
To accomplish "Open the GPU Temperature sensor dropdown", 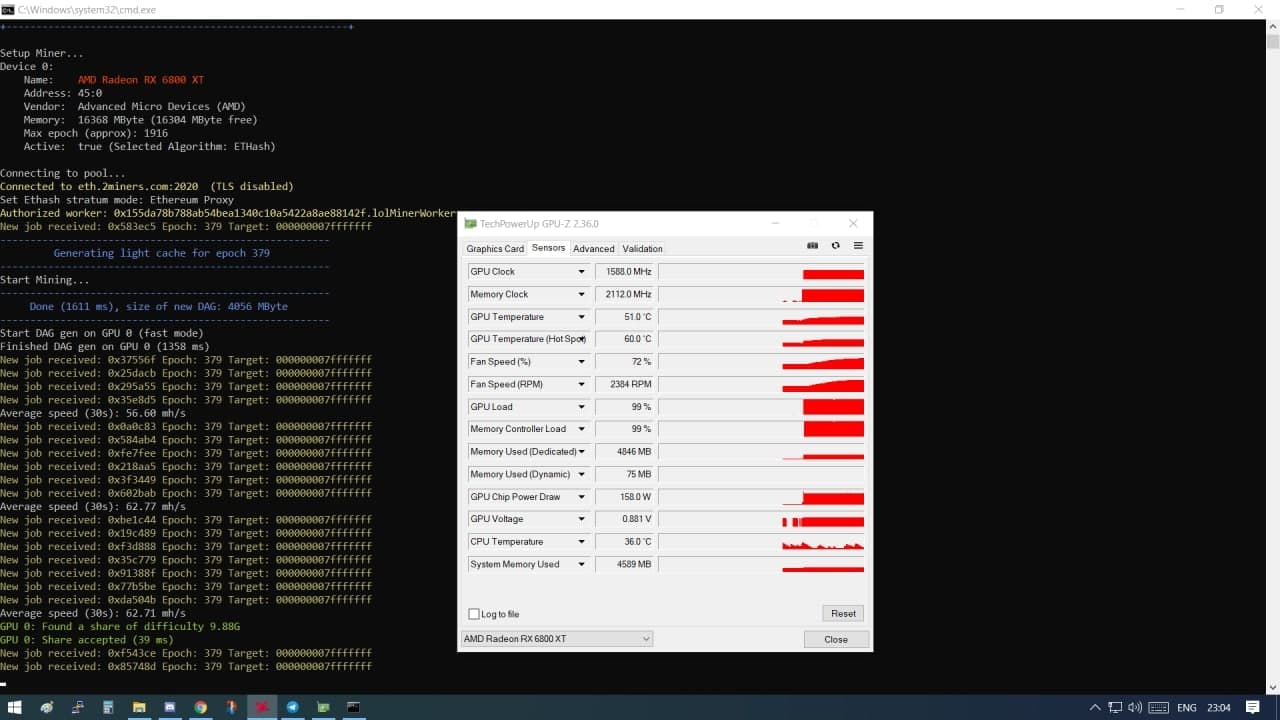I will coord(581,317).
